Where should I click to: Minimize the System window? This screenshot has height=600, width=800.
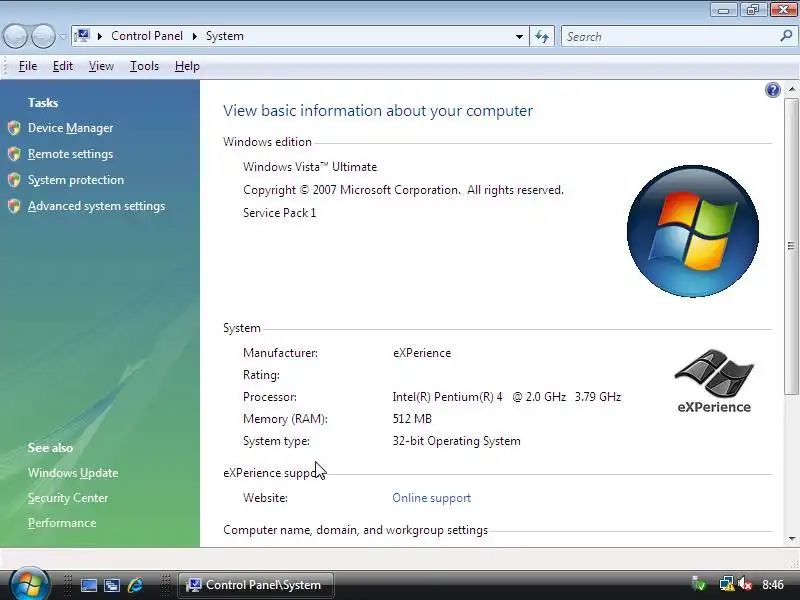(723, 10)
